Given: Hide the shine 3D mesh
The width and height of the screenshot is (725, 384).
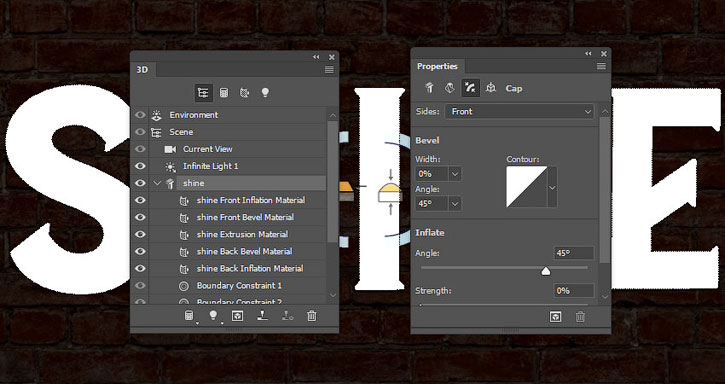Looking at the screenshot, I should (140, 183).
